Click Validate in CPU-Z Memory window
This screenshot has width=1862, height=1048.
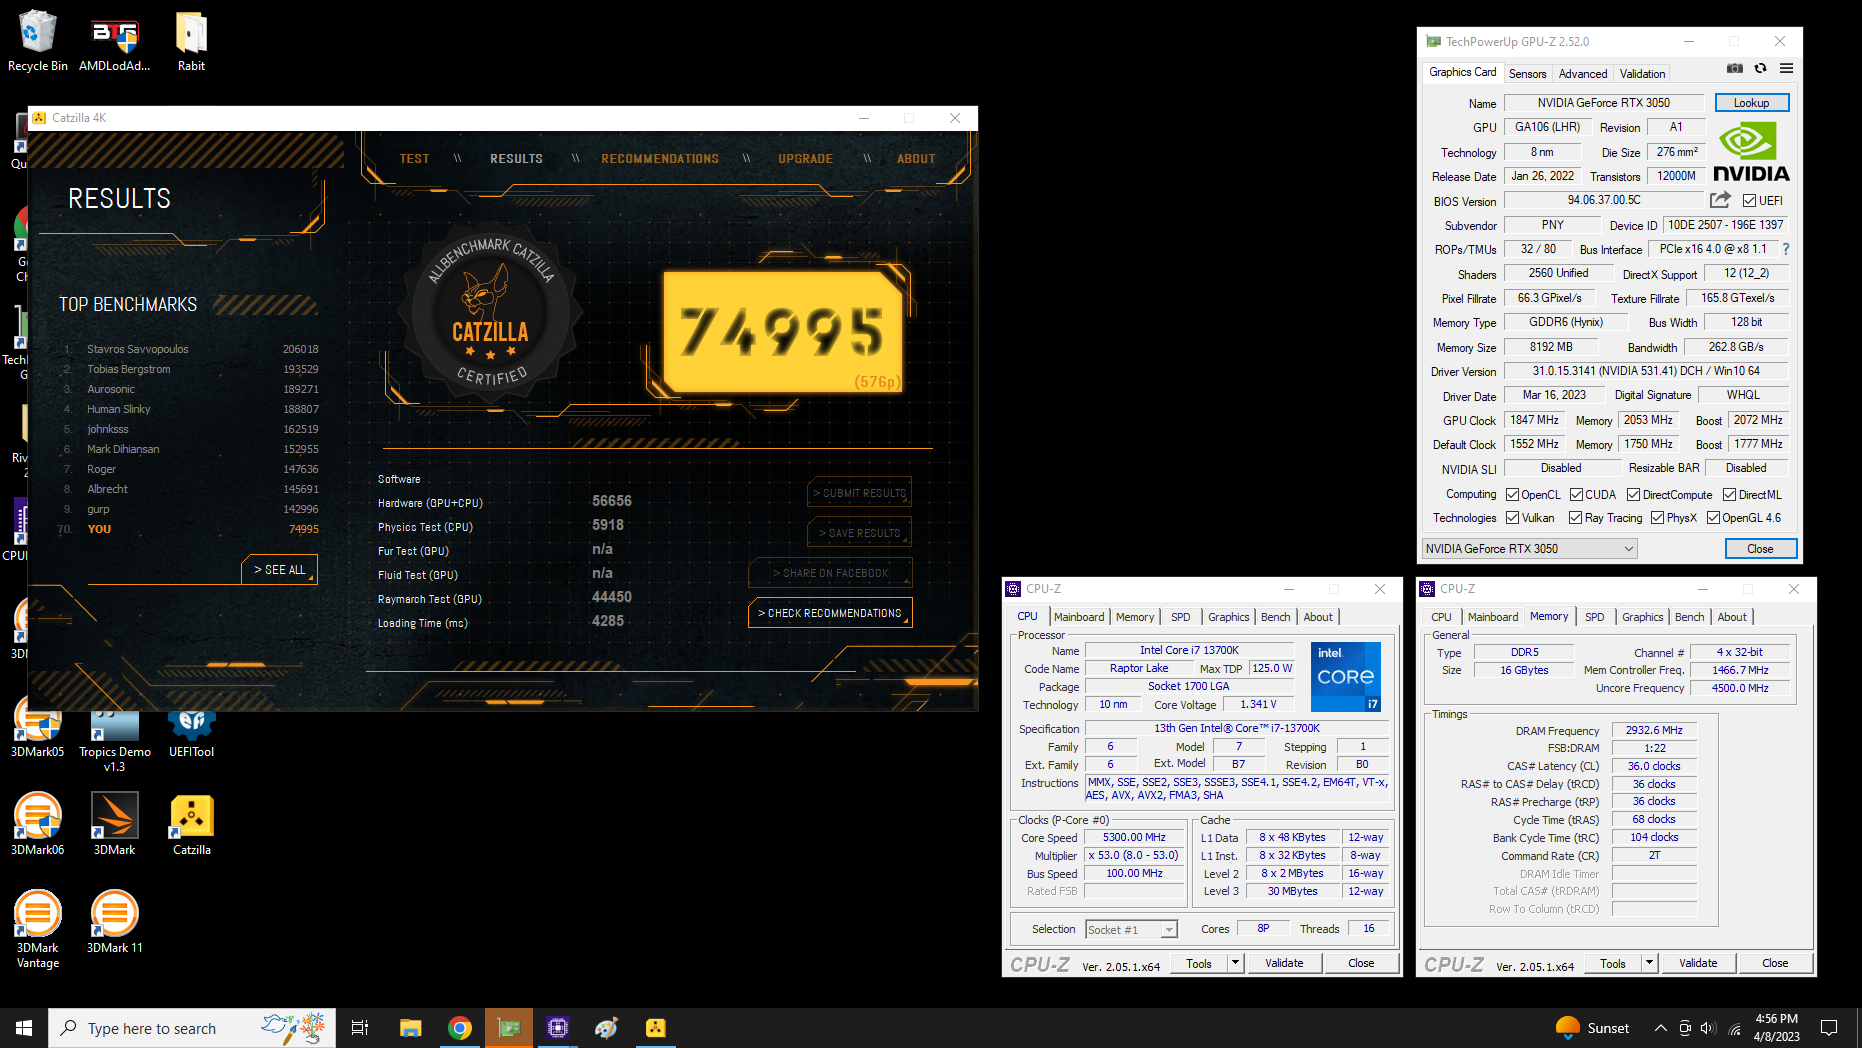[1698, 963]
